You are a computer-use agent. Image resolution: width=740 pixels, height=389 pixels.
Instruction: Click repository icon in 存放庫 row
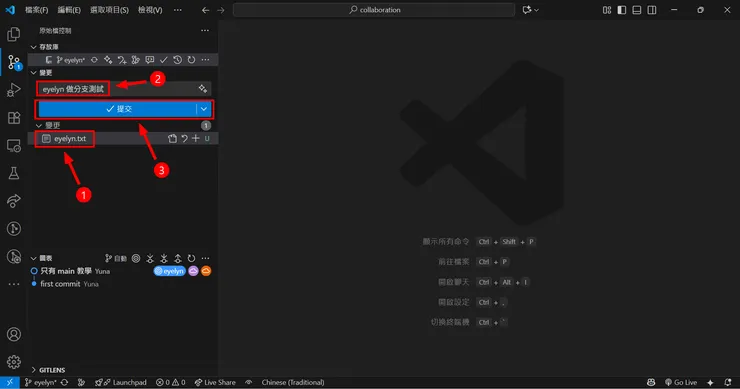[x=49, y=60]
